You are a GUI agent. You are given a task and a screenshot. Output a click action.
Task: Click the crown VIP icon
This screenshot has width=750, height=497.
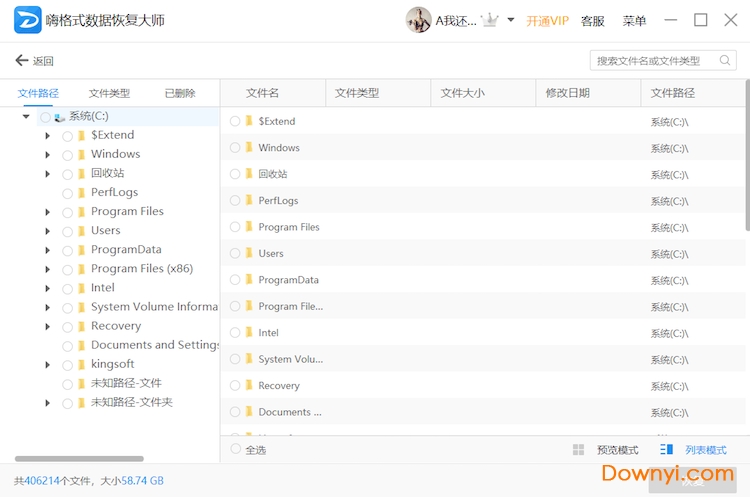click(490, 20)
